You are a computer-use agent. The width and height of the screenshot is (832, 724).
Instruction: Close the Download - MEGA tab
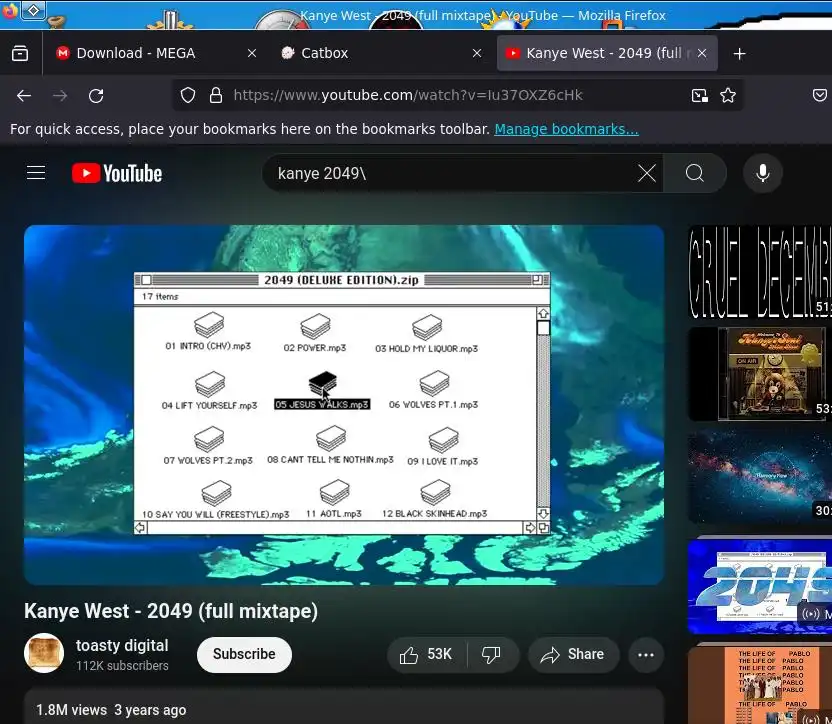252,53
